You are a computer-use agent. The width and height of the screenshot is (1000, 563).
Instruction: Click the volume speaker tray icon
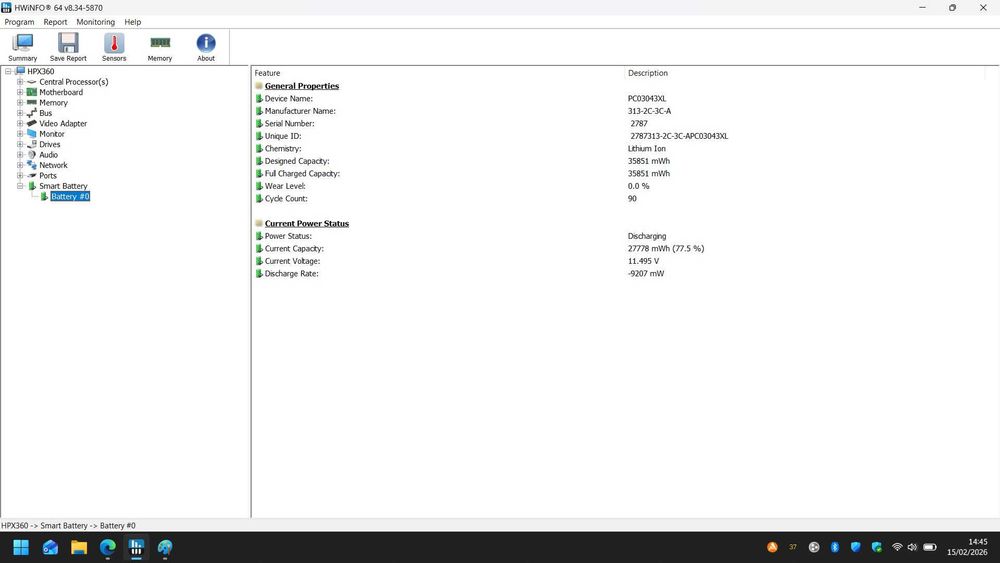912,547
